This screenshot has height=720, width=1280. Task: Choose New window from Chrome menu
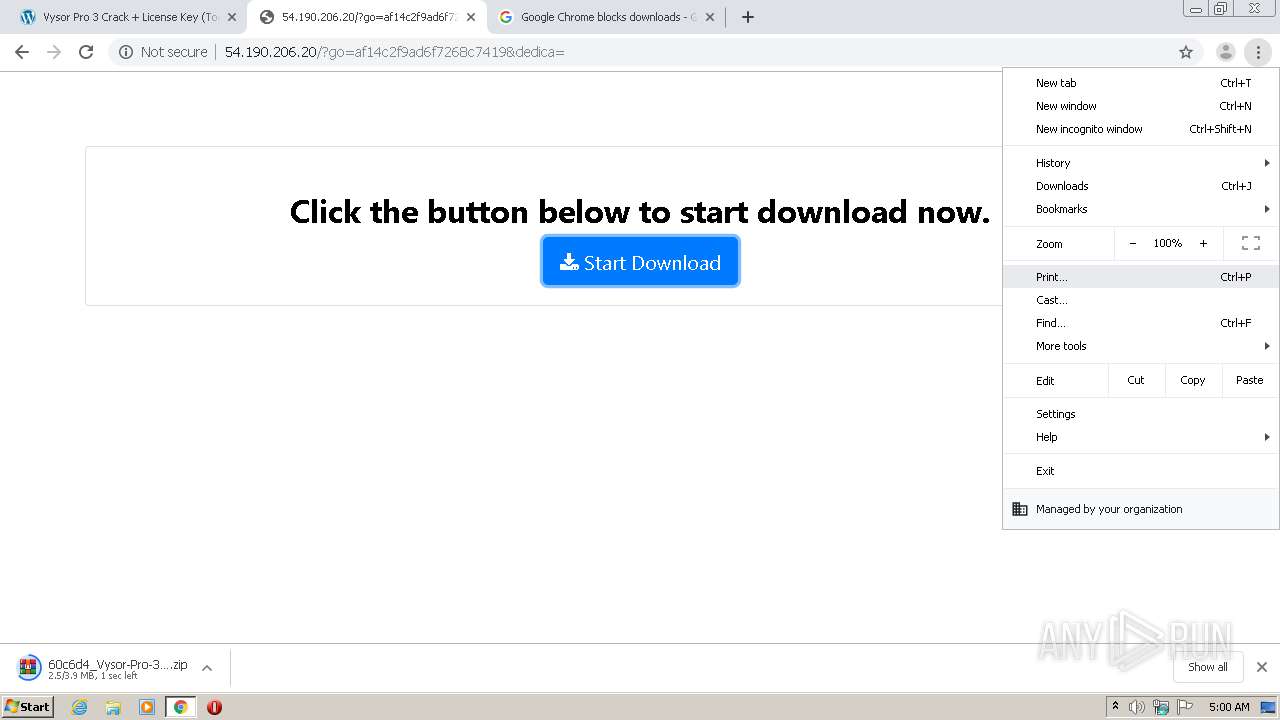coord(1141,106)
